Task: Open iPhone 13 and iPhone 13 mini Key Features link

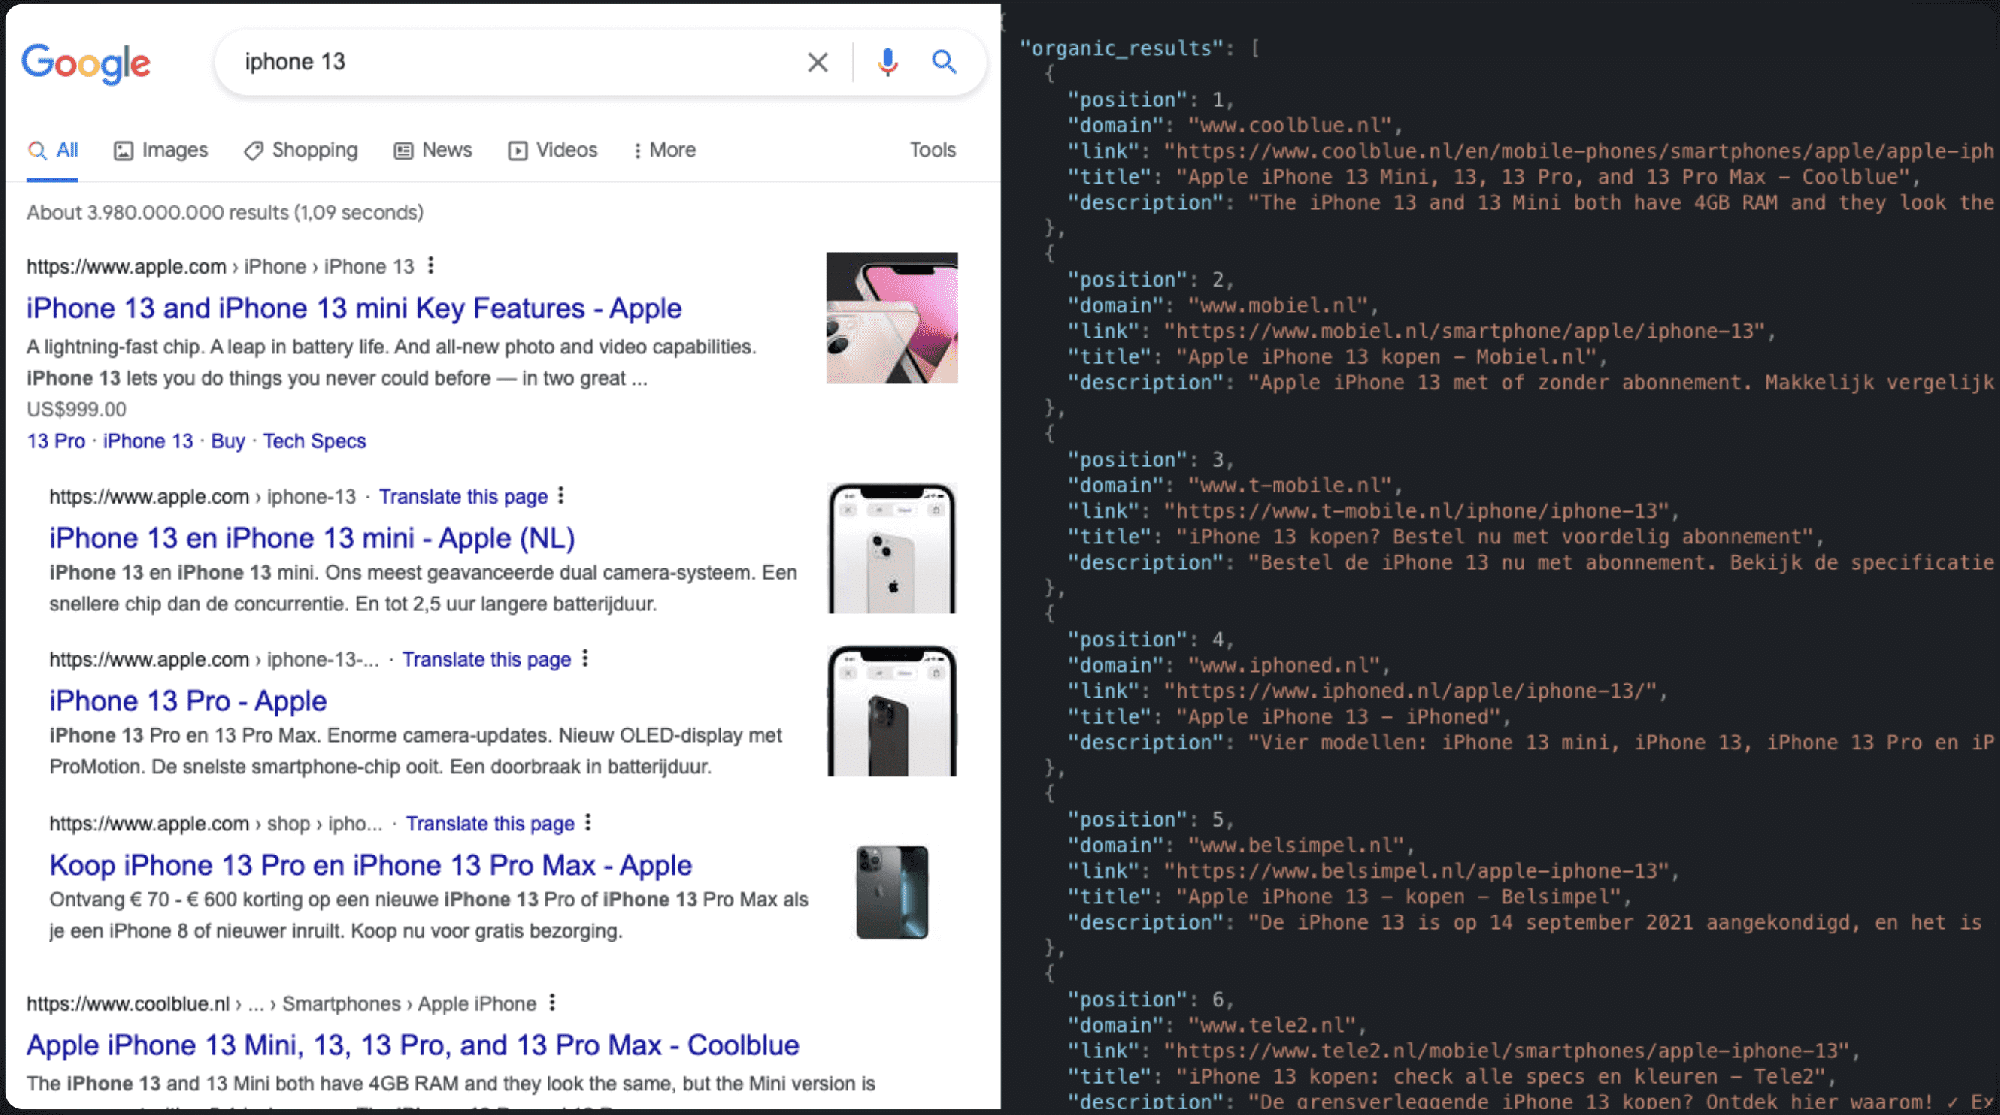Action: (354, 308)
